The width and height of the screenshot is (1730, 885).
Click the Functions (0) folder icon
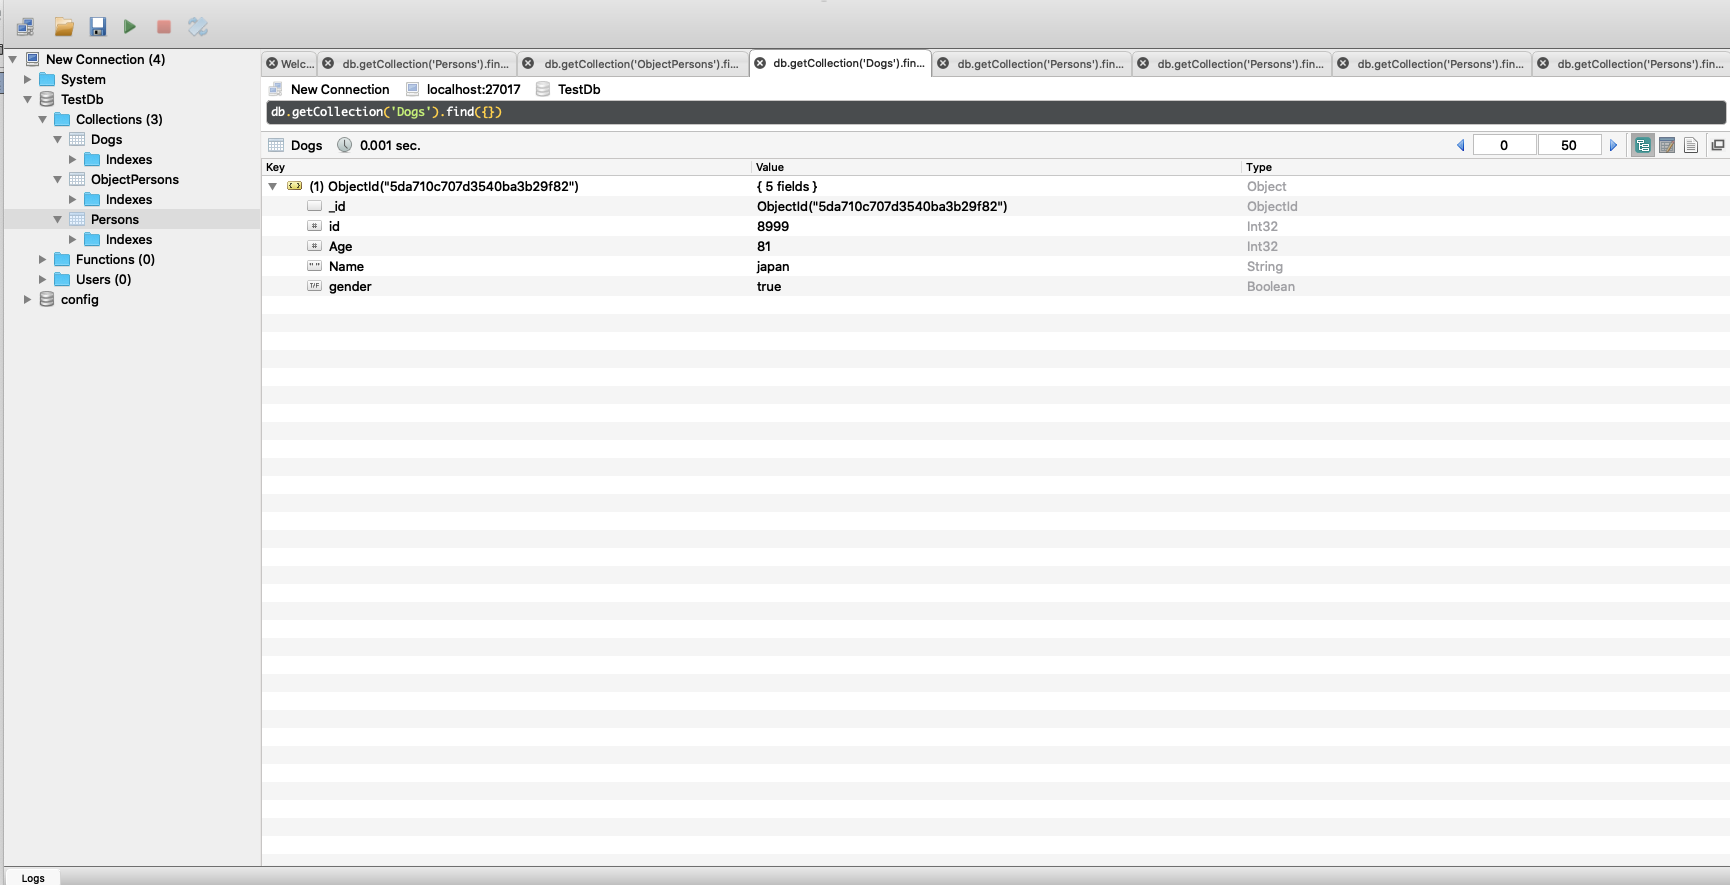click(x=62, y=259)
